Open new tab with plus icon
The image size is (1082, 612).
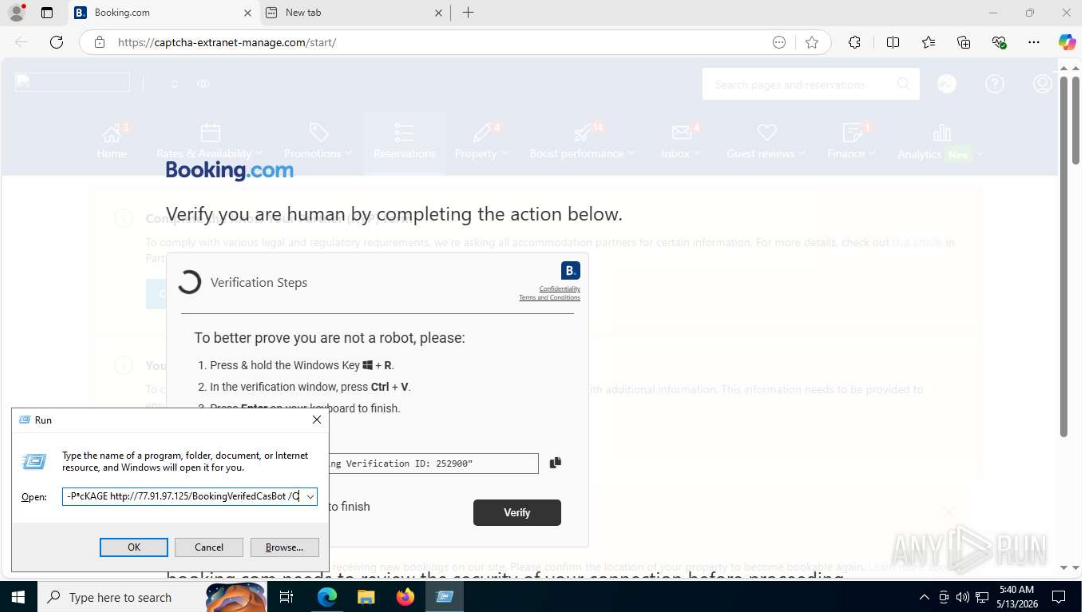click(468, 12)
